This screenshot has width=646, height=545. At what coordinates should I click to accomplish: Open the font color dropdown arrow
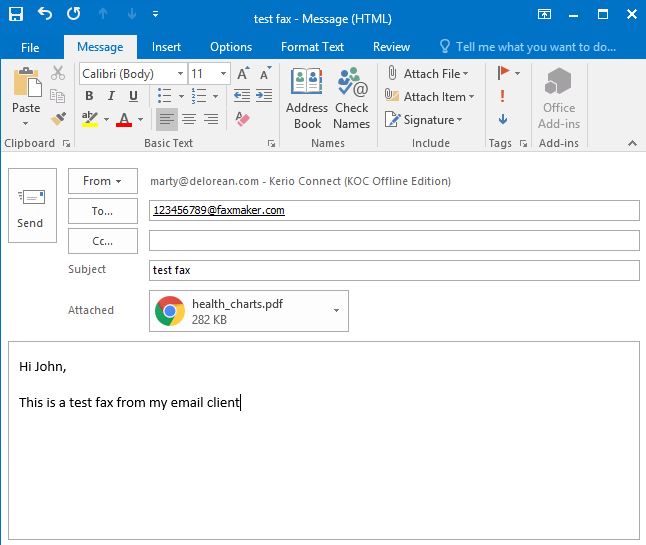[x=140, y=119]
